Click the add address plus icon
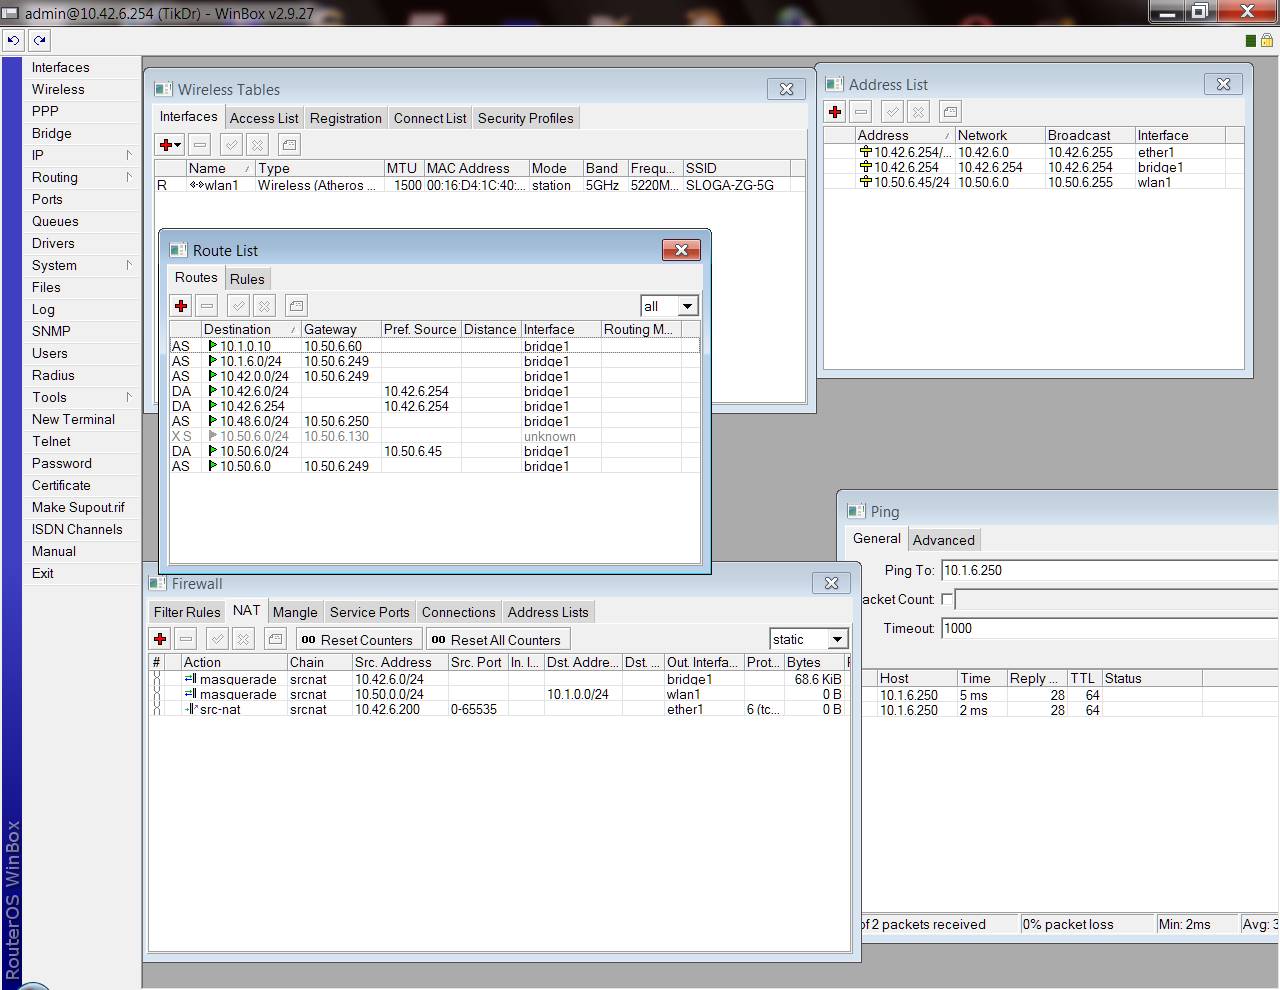The height and width of the screenshot is (990, 1280). coord(835,112)
